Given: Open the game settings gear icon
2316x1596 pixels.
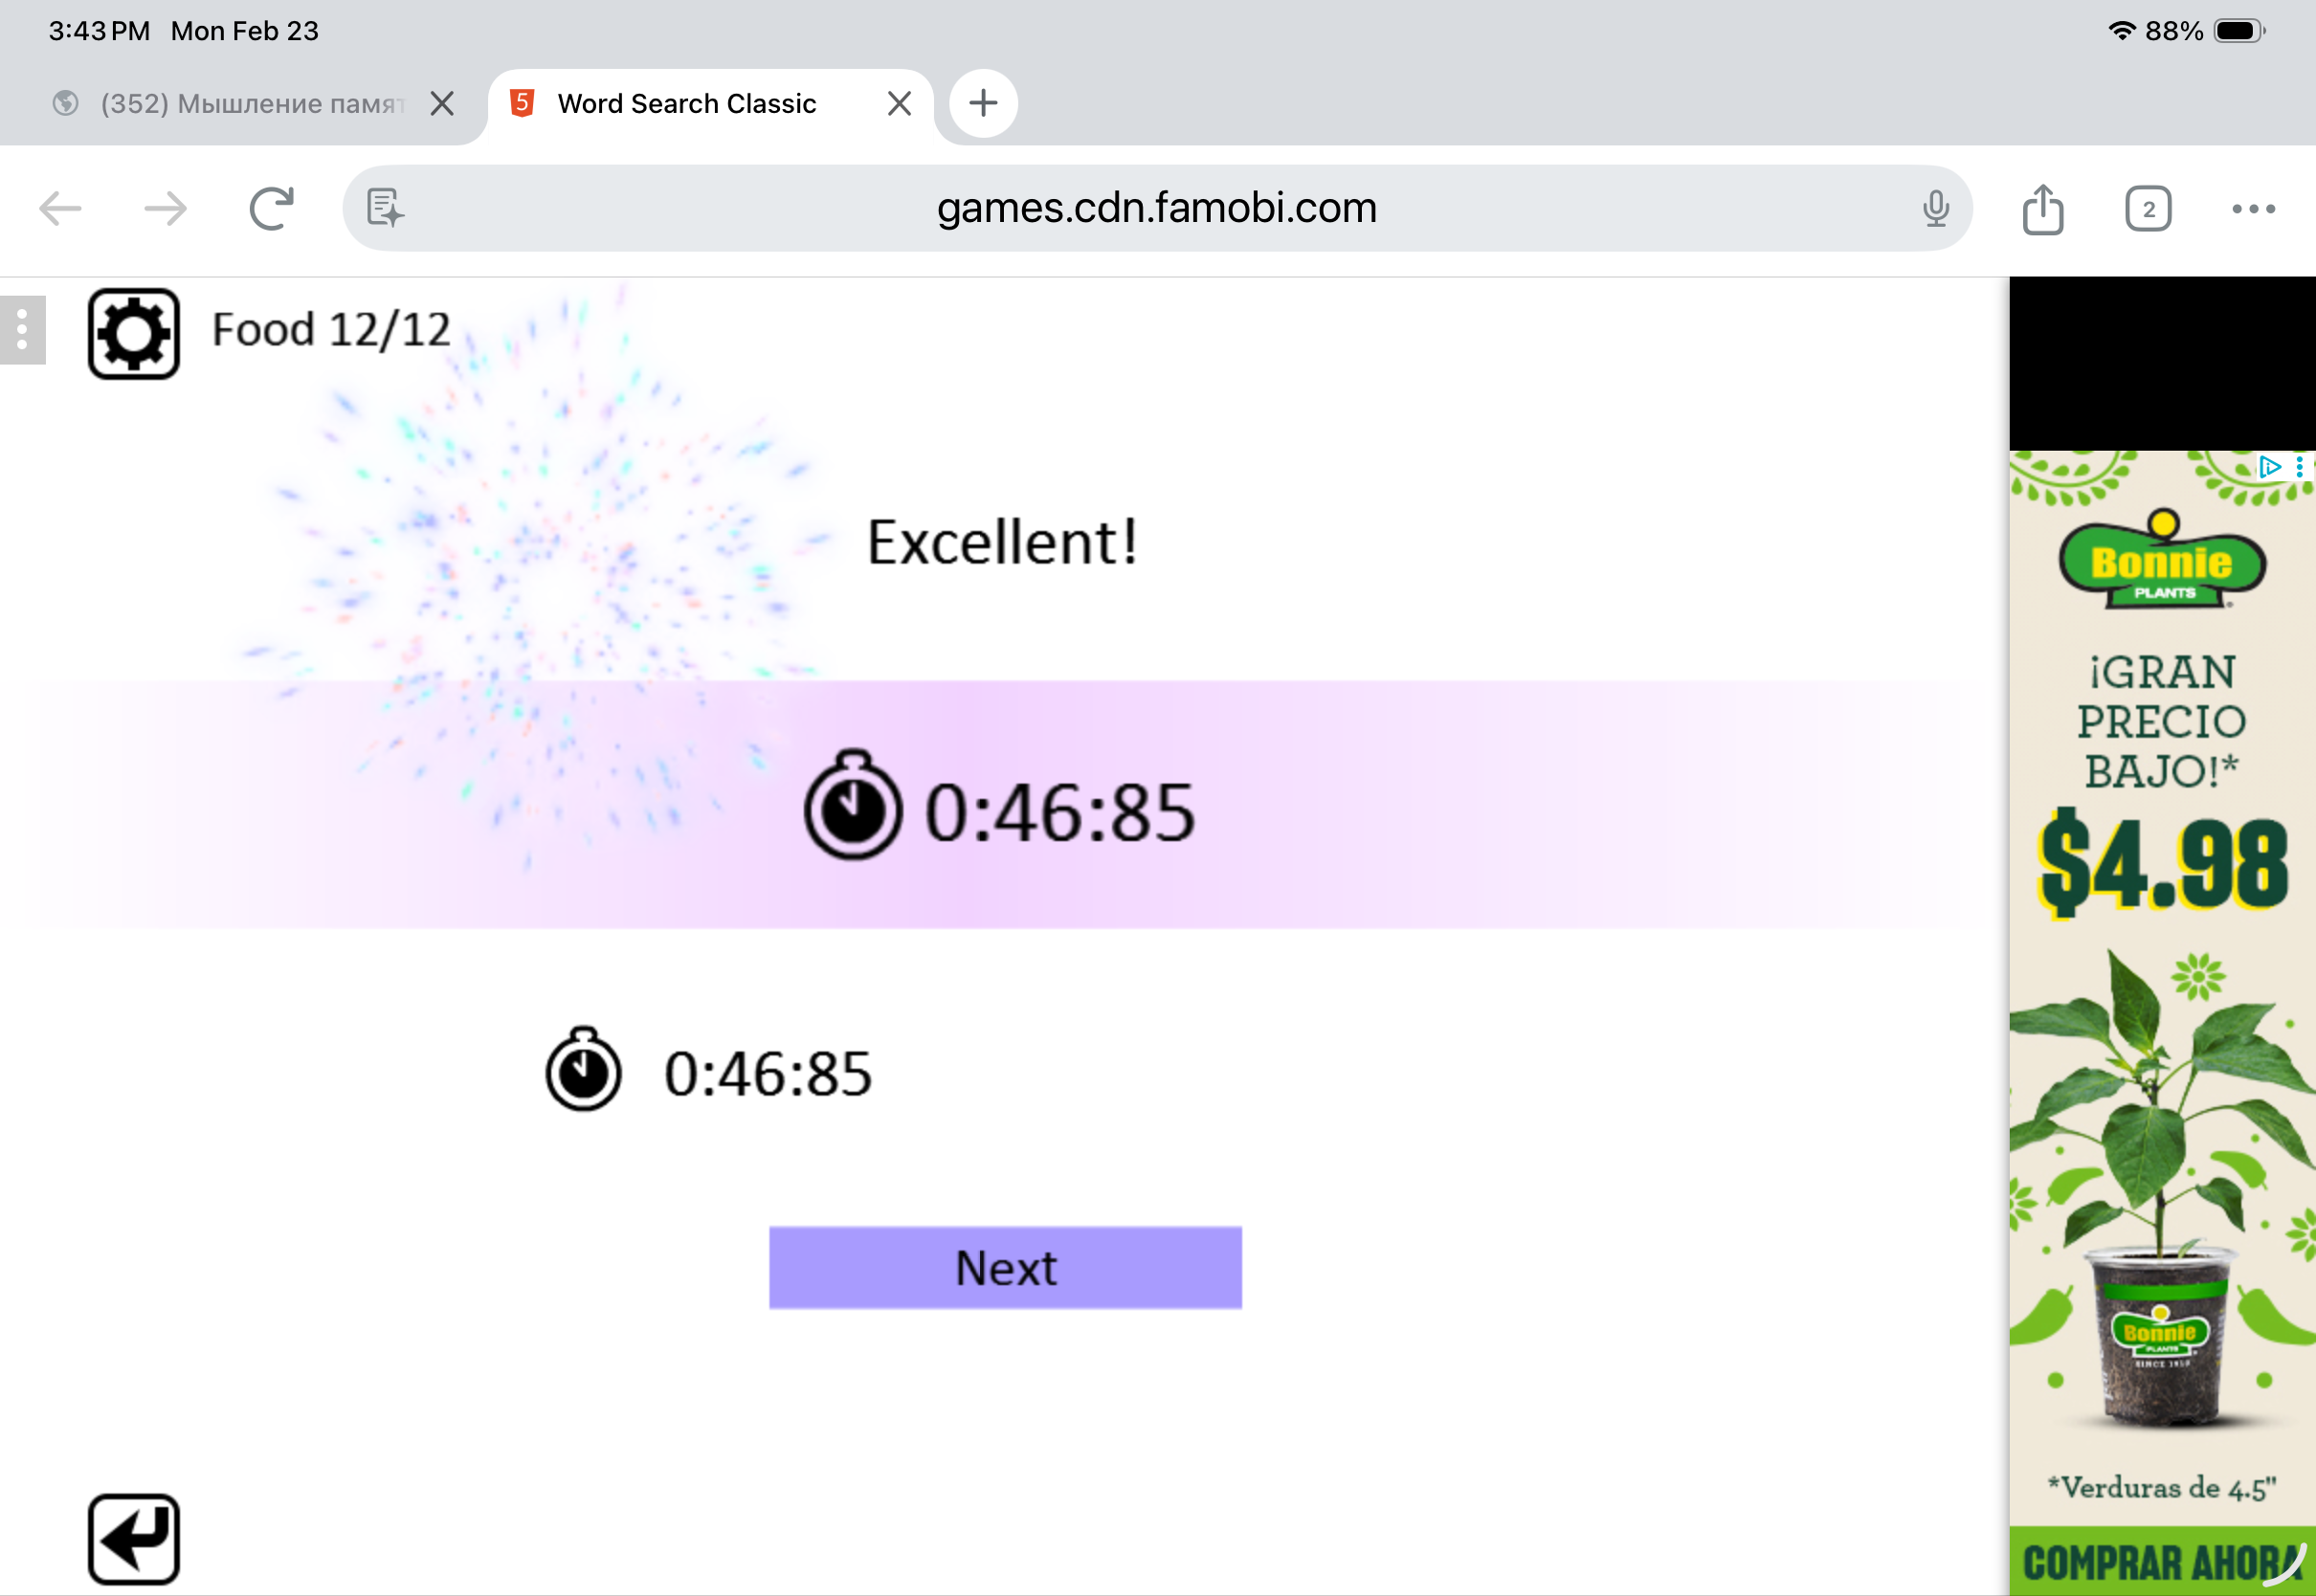Looking at the screenshot, I should (x=133, y=334).
